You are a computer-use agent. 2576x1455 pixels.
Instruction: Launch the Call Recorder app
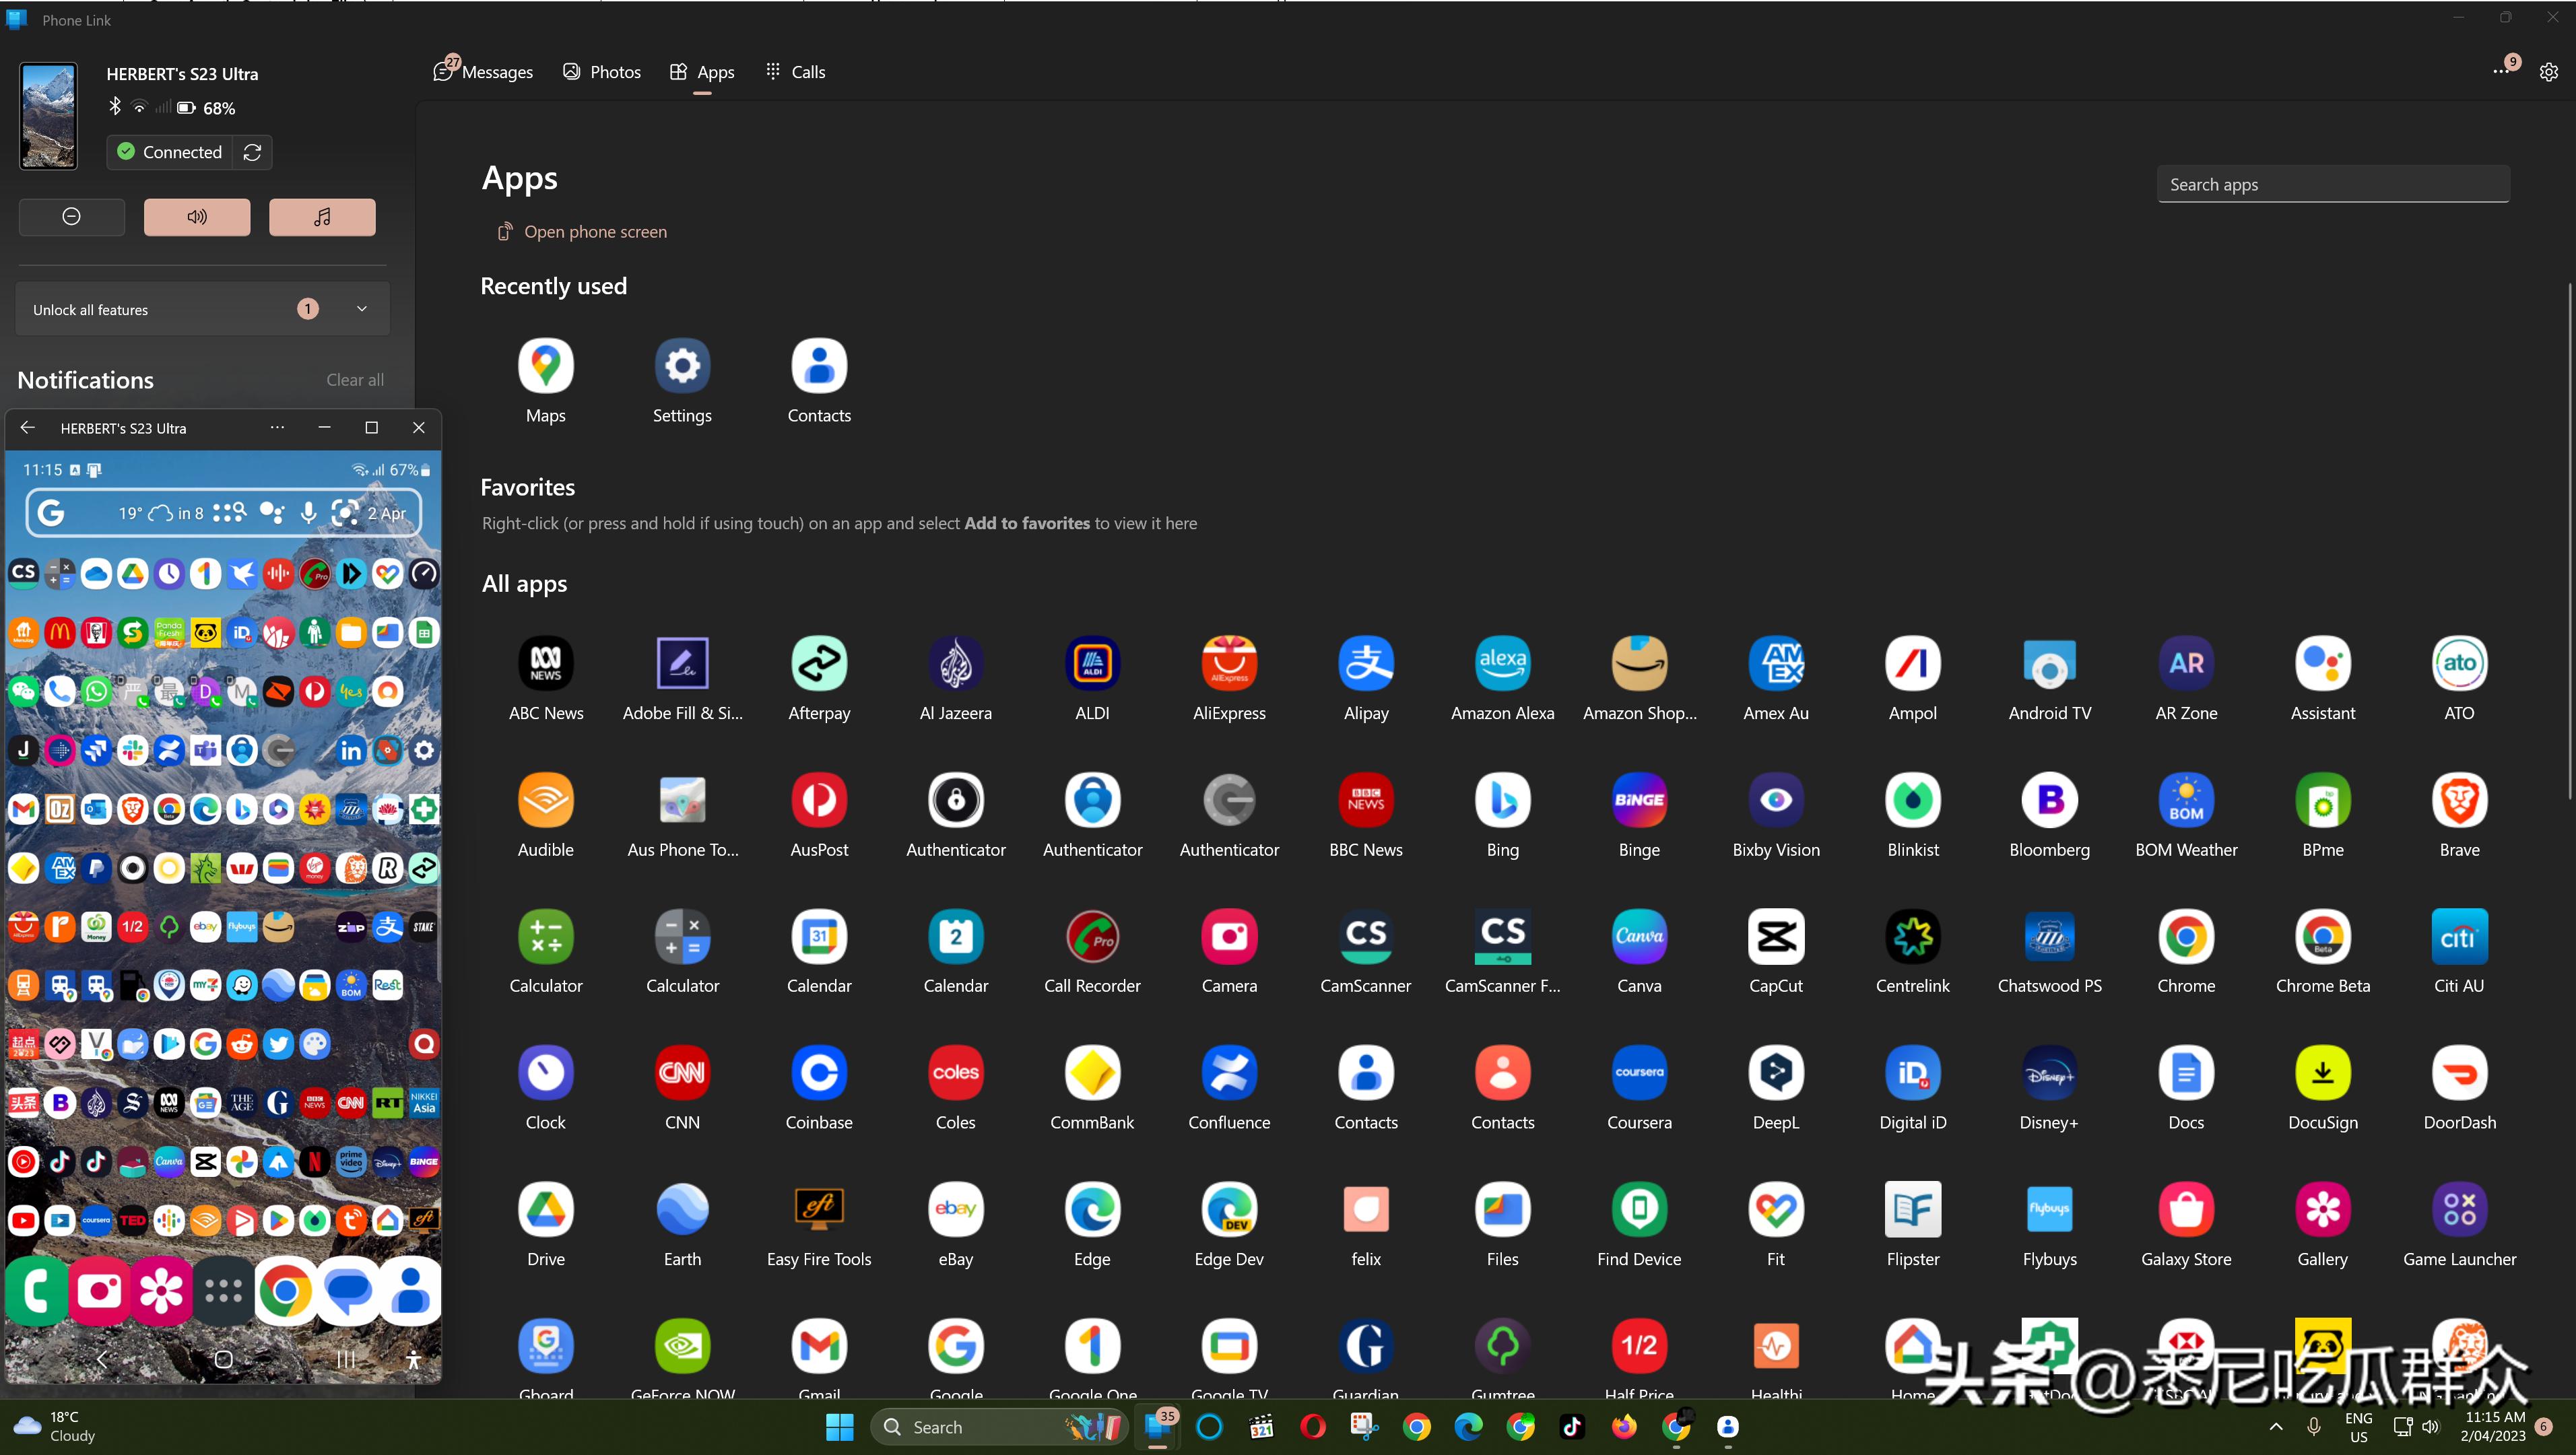(x=1092, y=936)
